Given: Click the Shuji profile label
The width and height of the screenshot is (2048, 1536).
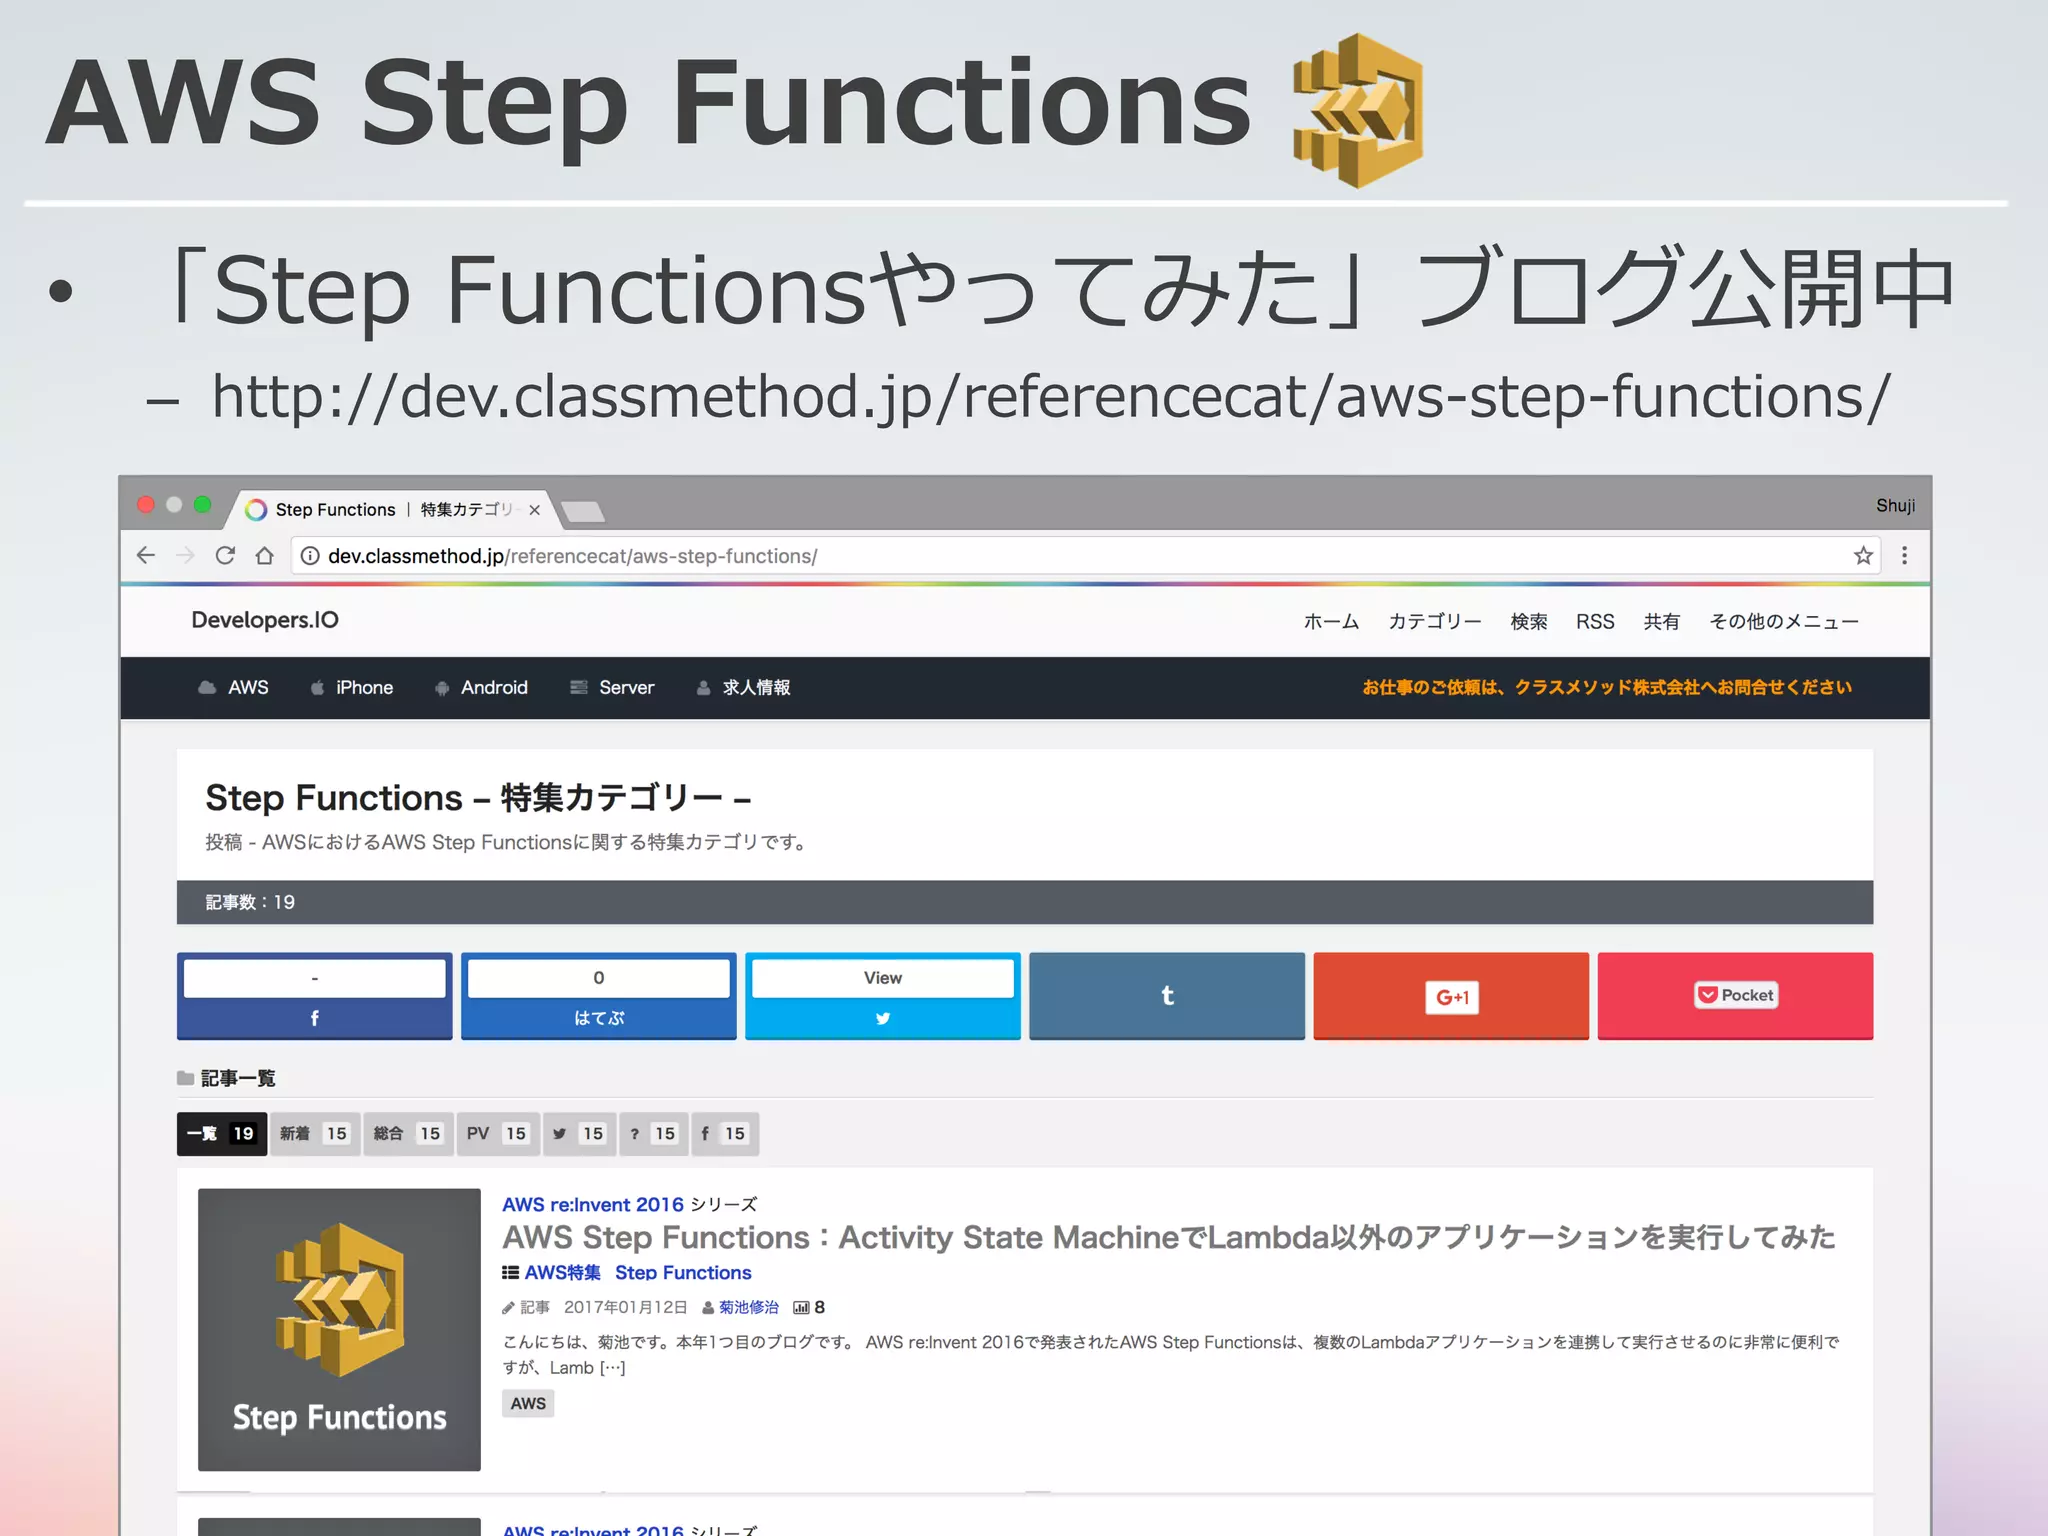Looking at the screenshot, I should pyautogui.click(x=1895, y=506).
